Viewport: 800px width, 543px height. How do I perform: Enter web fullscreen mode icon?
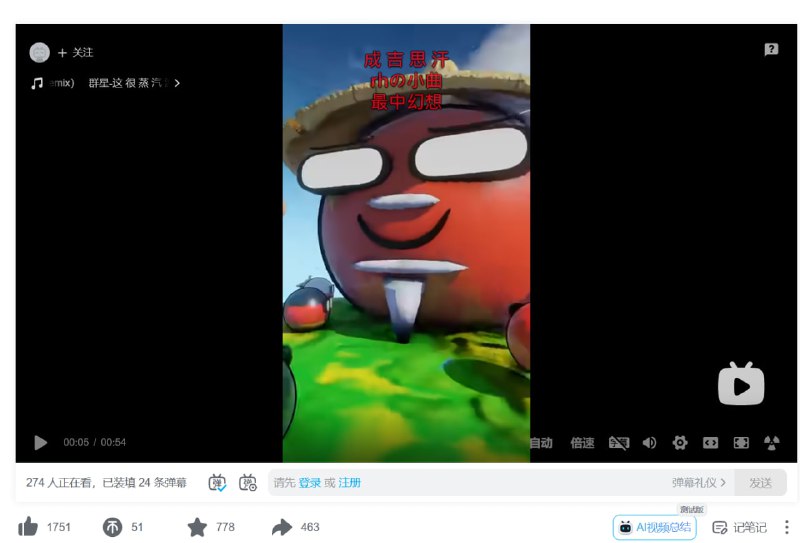[x=741, y=442]
